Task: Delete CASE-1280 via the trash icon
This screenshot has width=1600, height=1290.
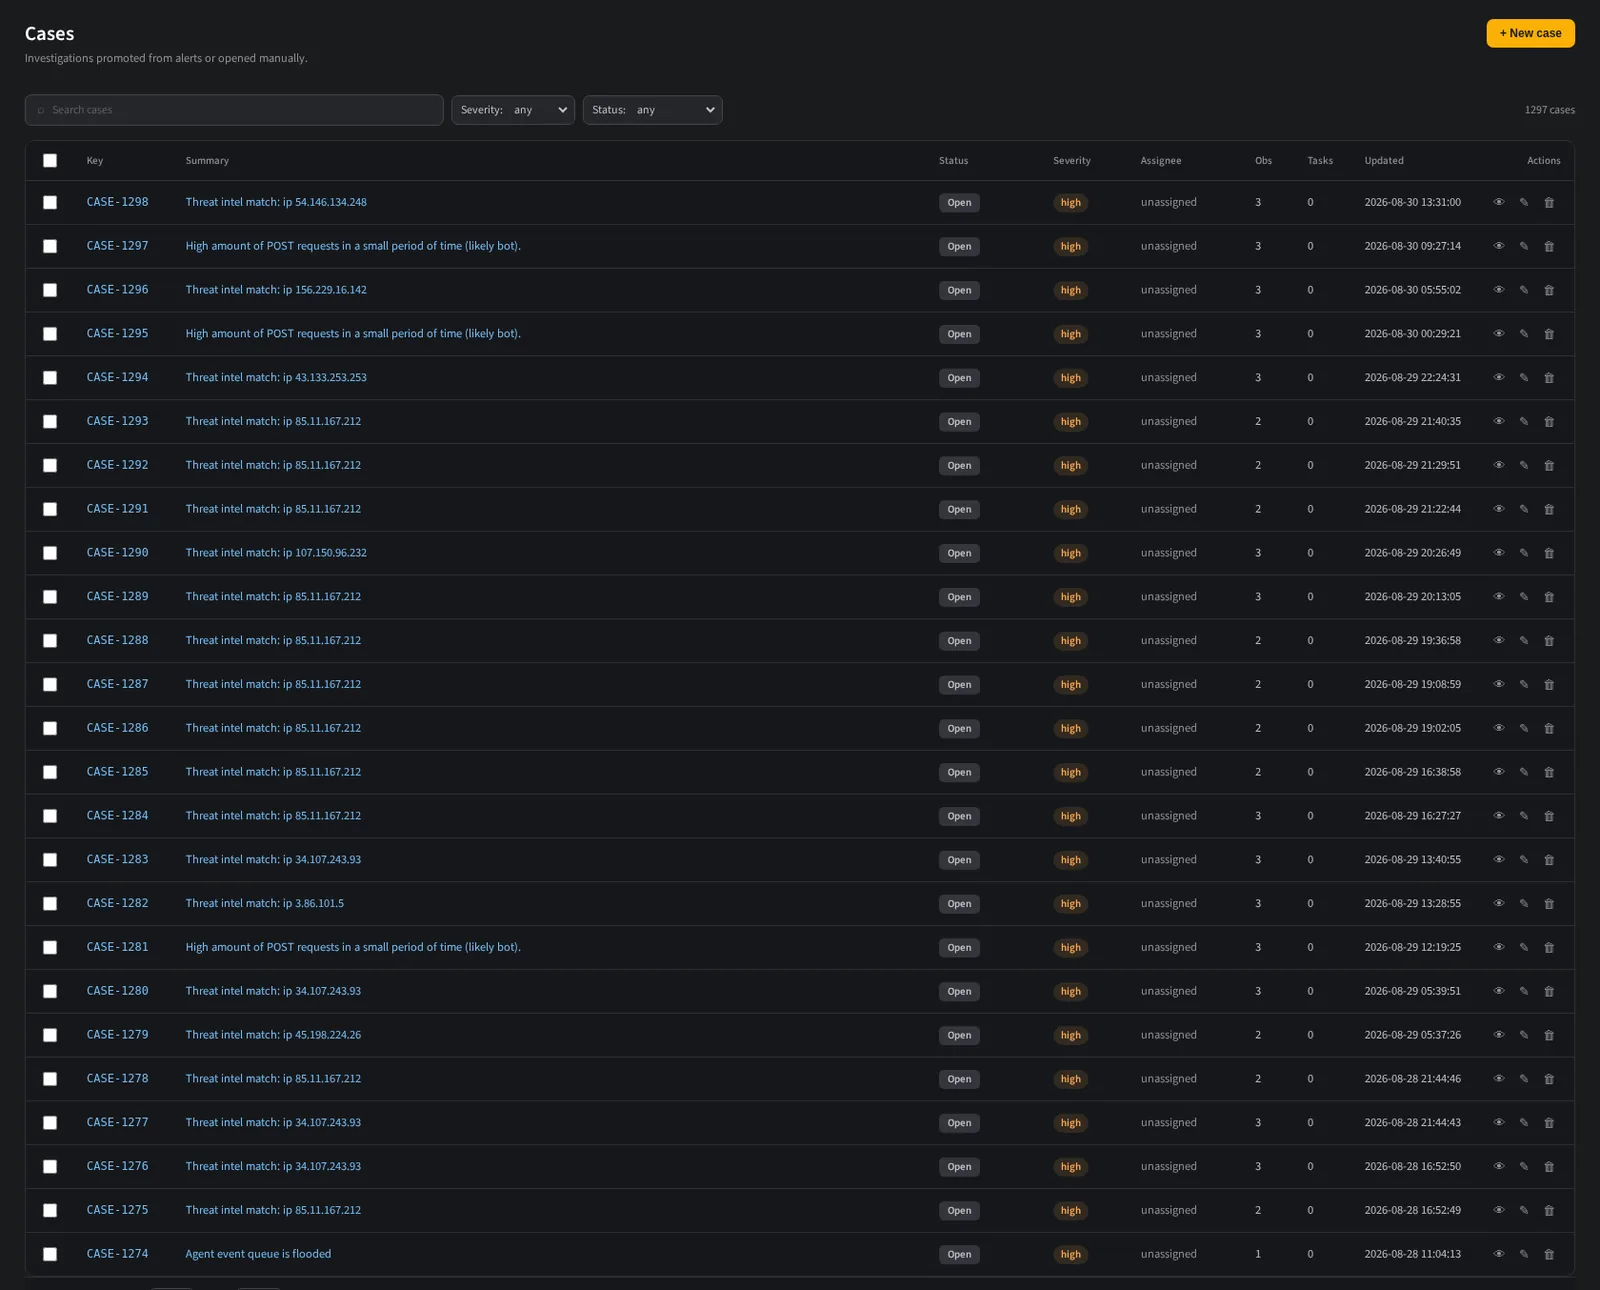Action: tap(1549, 991)
